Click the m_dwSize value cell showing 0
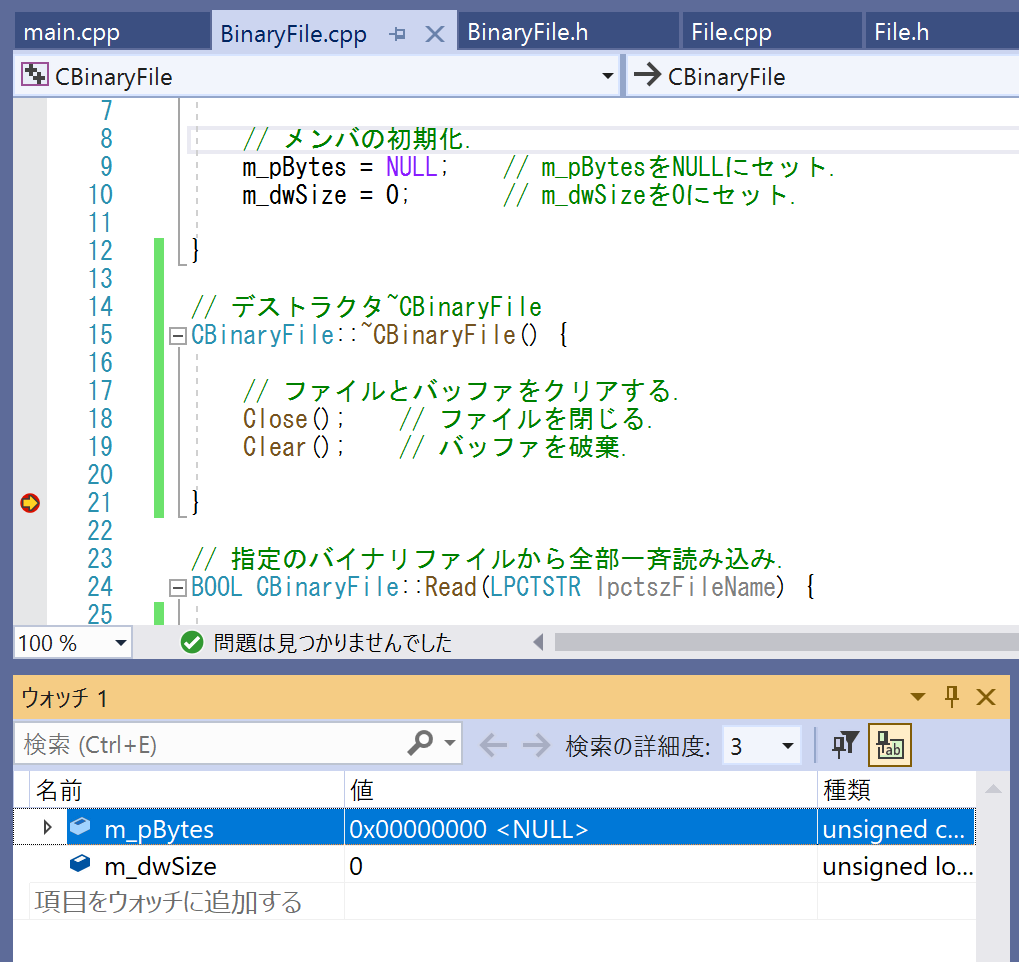Screen dimensions: 1019x962 (580, 865)
